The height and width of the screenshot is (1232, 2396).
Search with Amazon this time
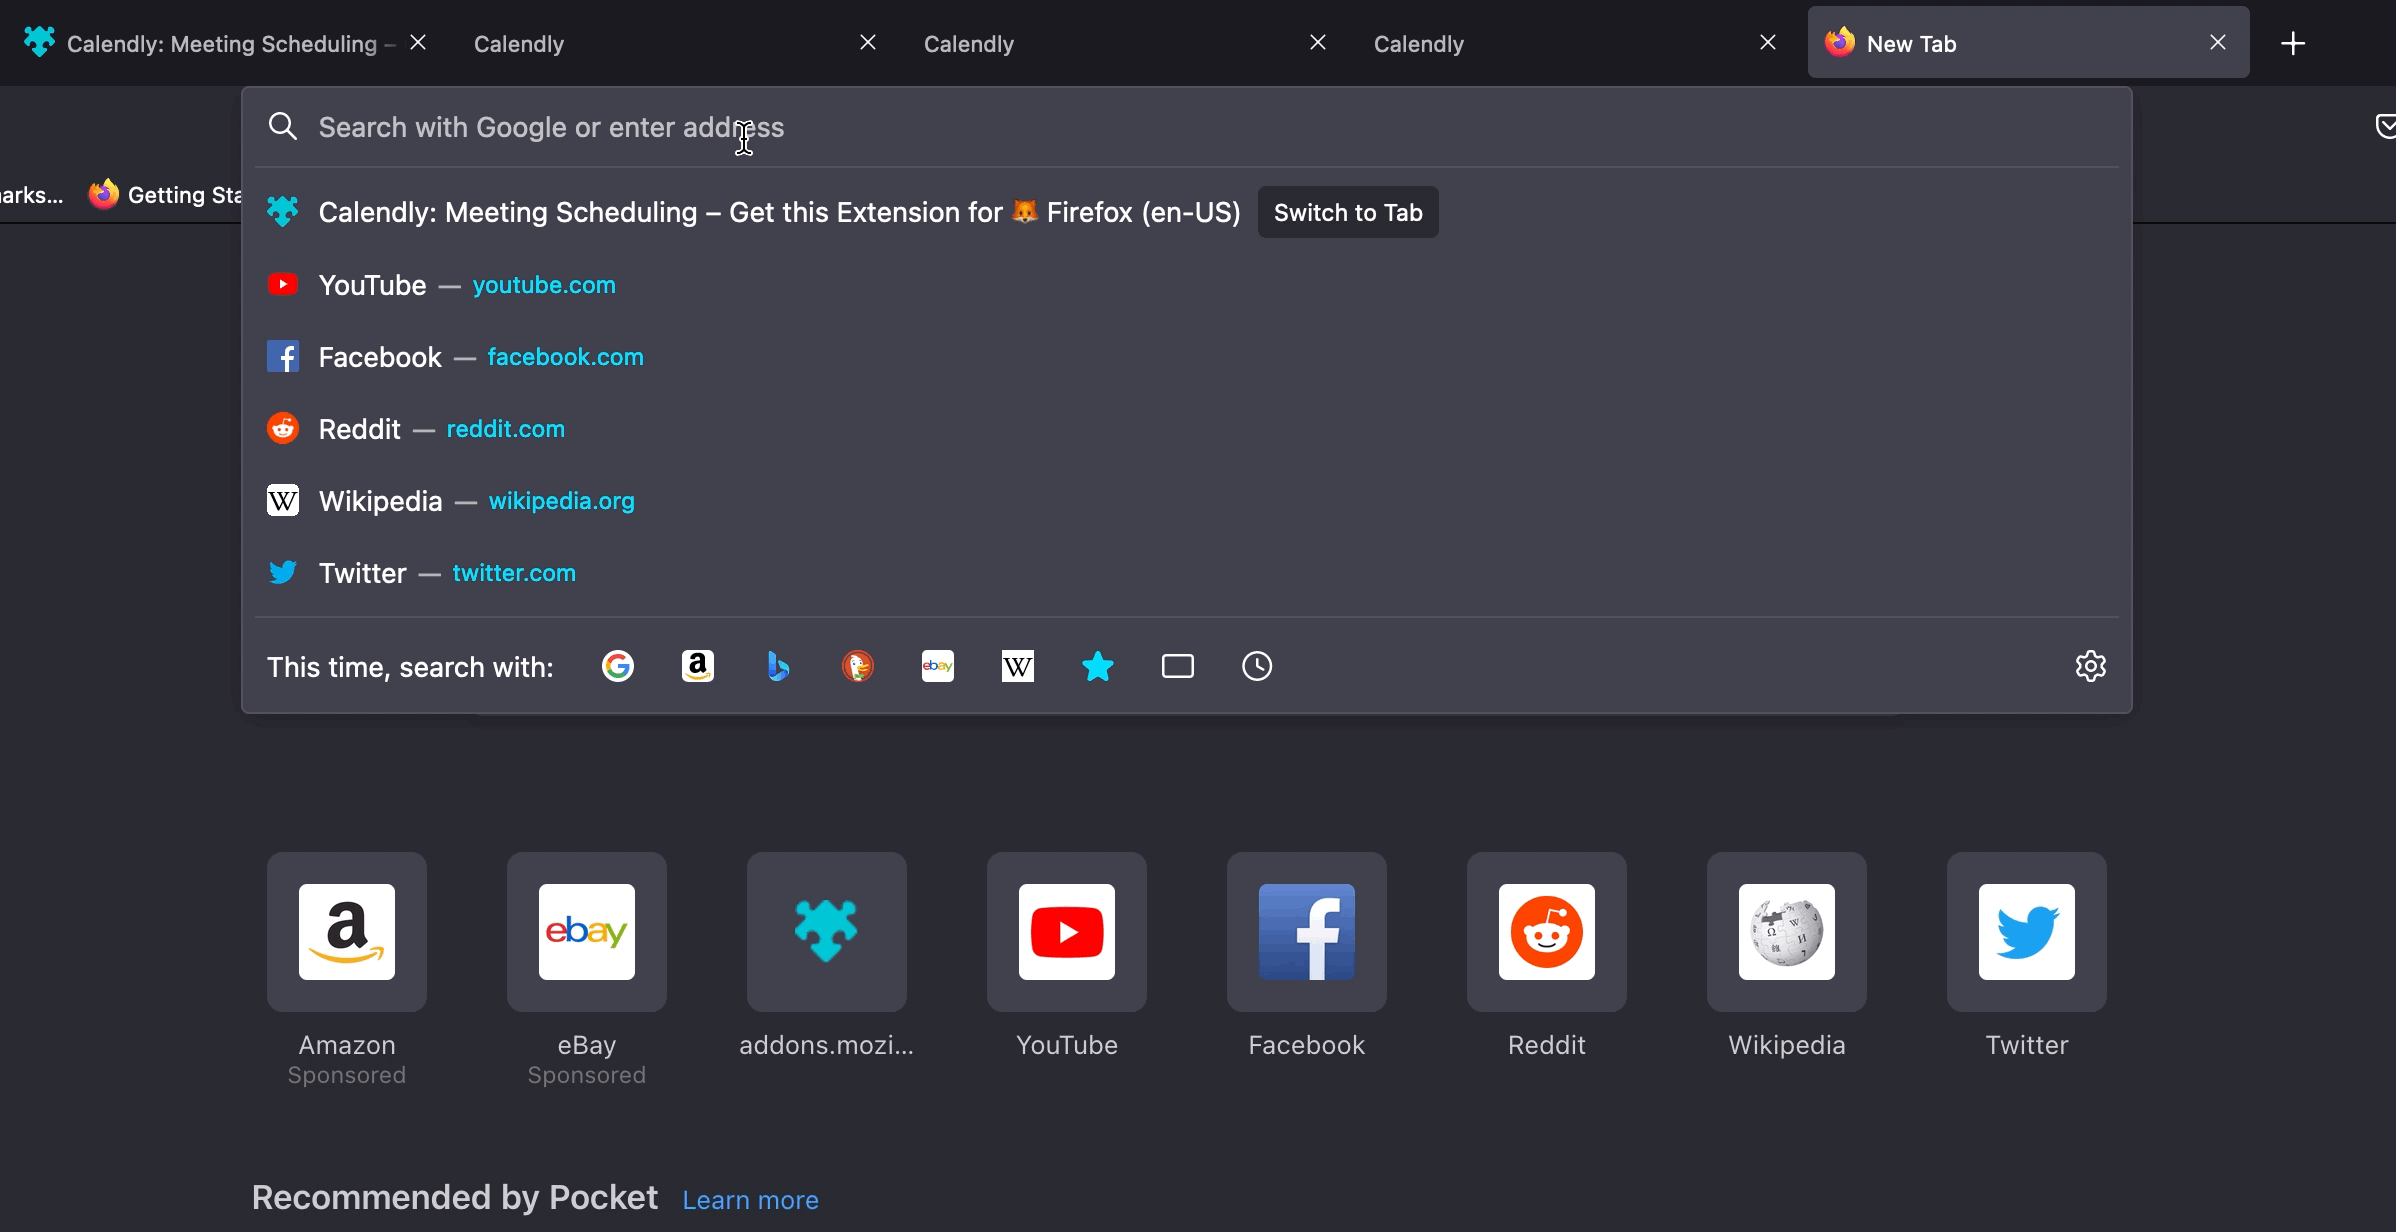pos(698,666)
